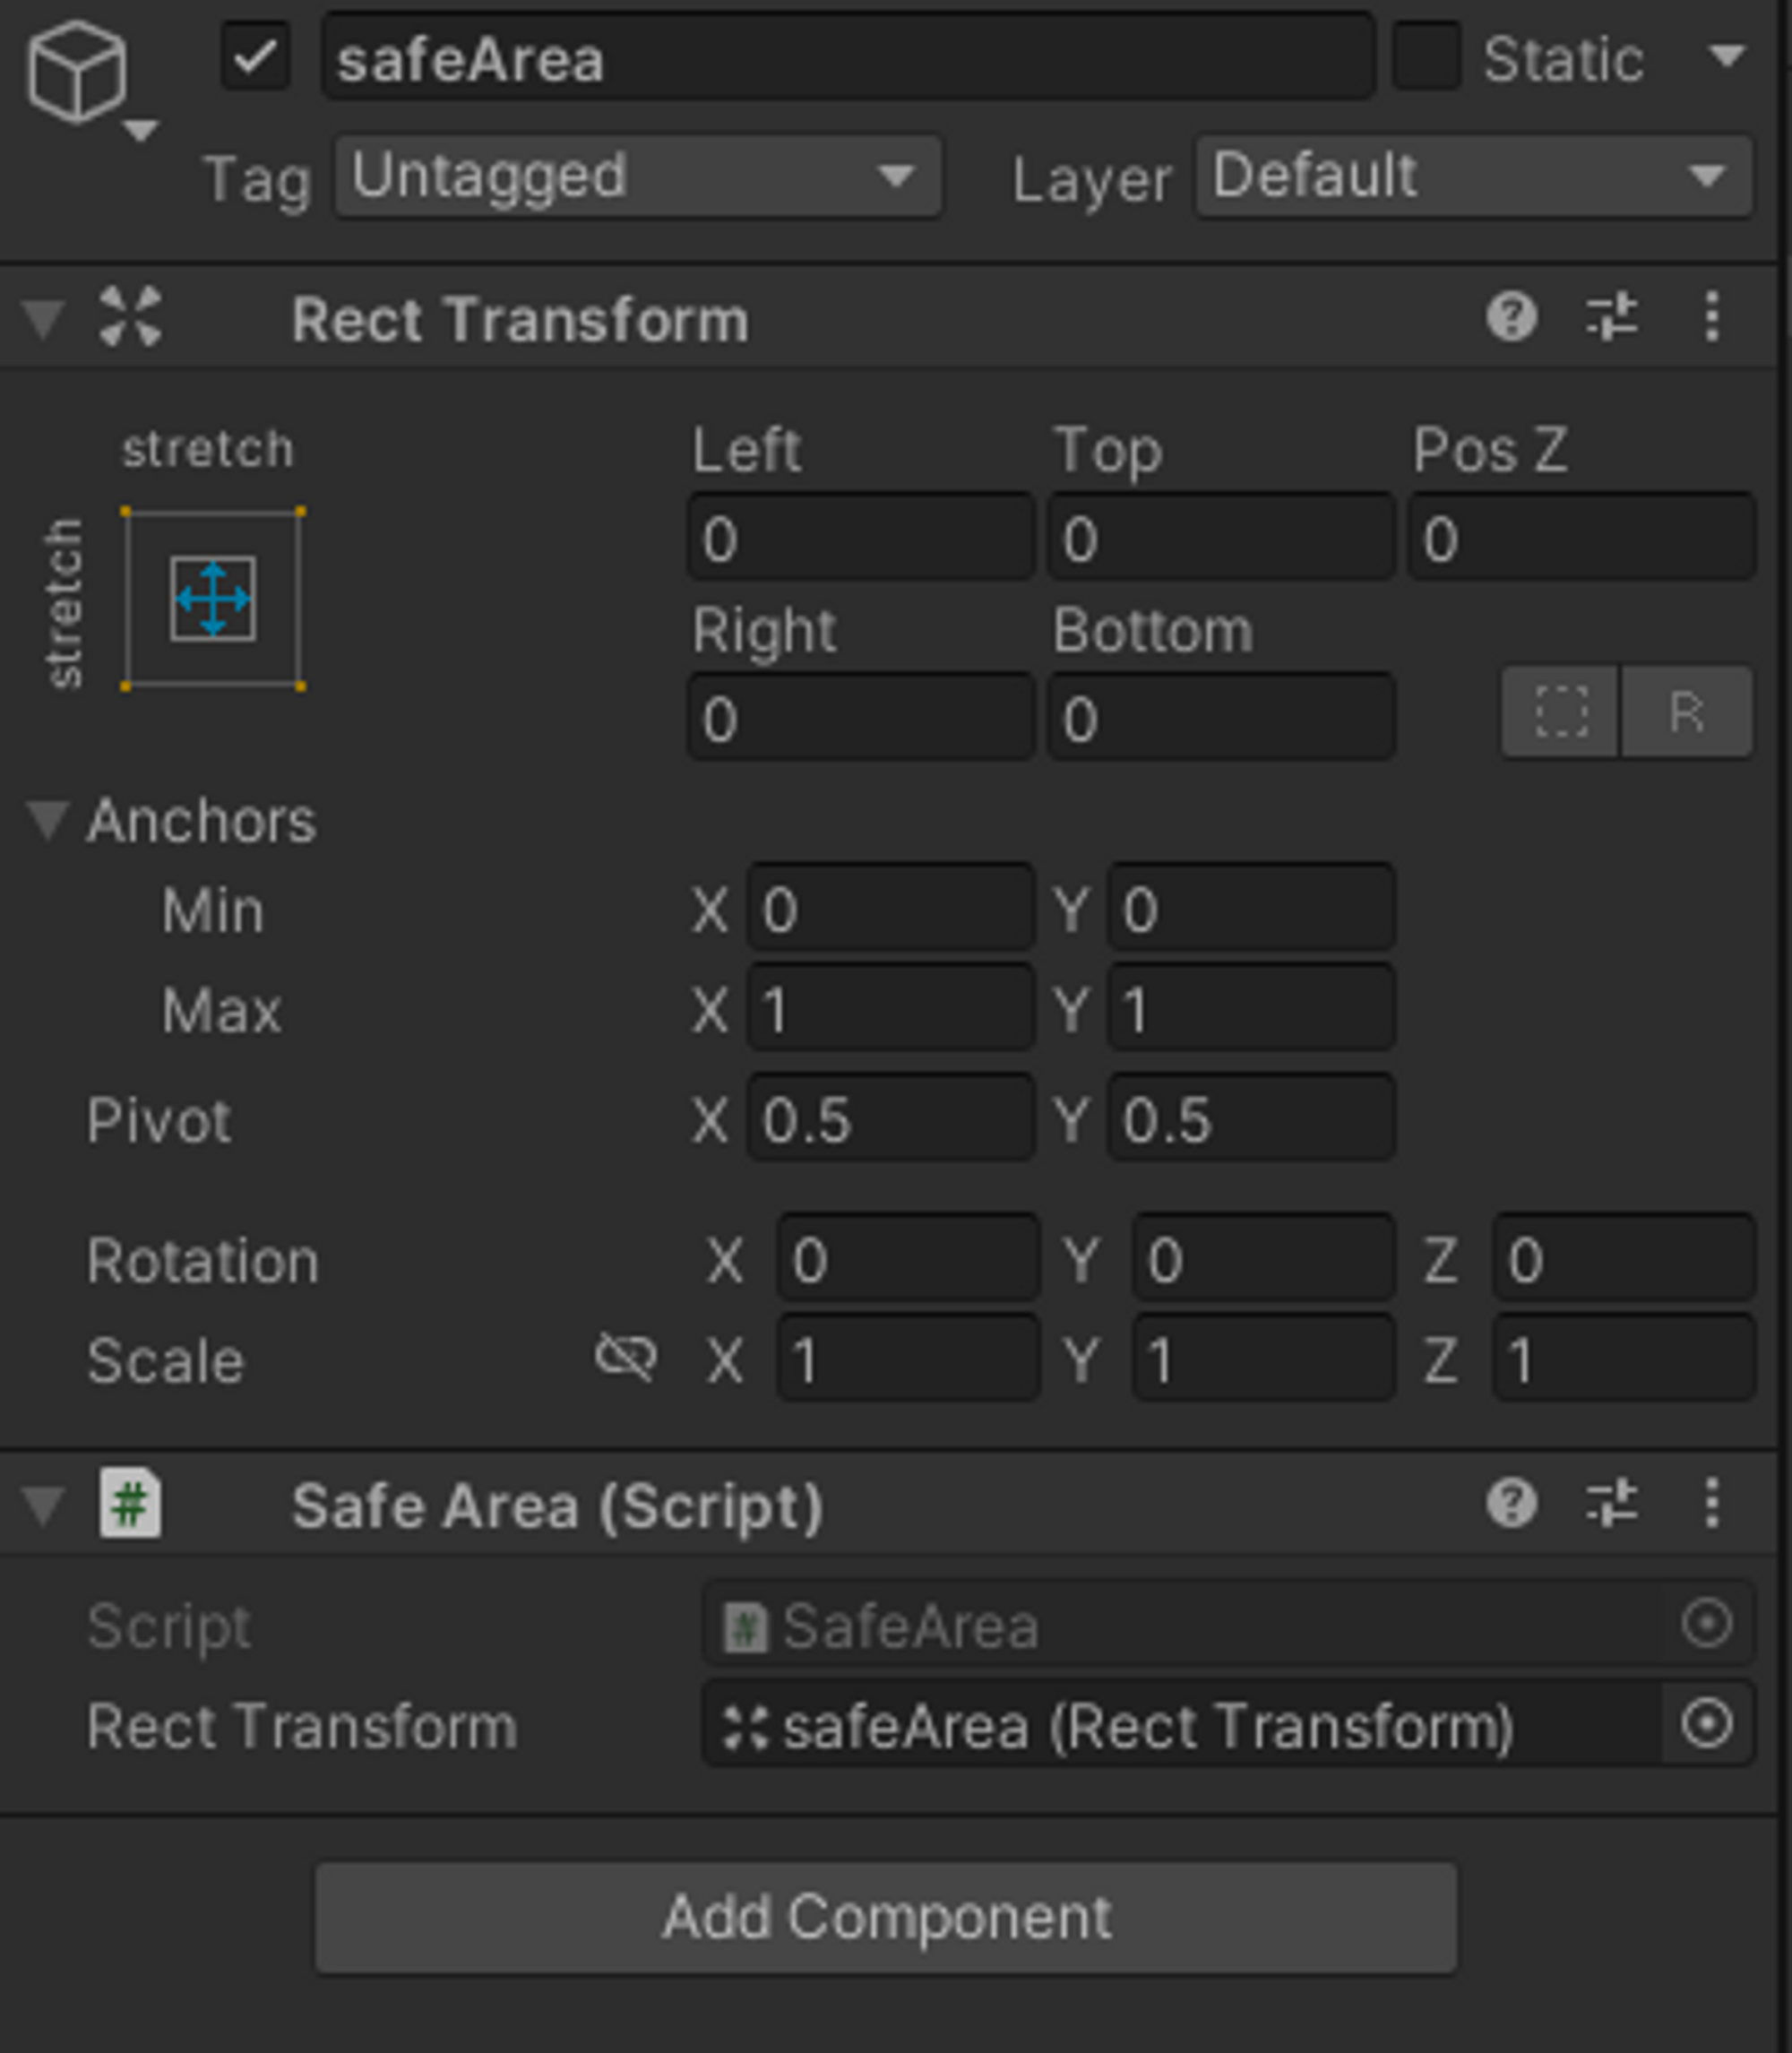Open the Untagged tag dropdown
The image size is (1792, 2053).
point(637,177)
